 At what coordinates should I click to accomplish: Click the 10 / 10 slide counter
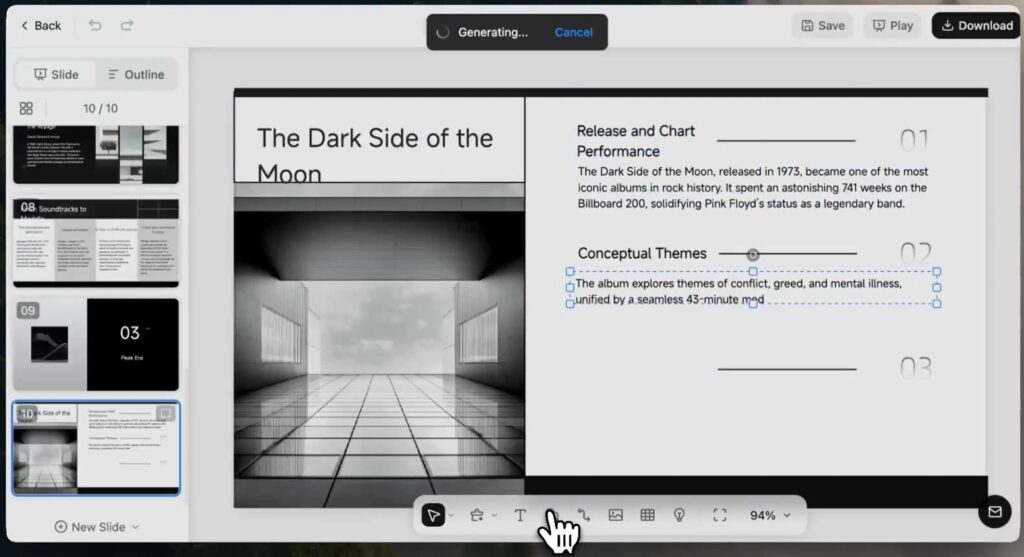click(x=101, y=108)
